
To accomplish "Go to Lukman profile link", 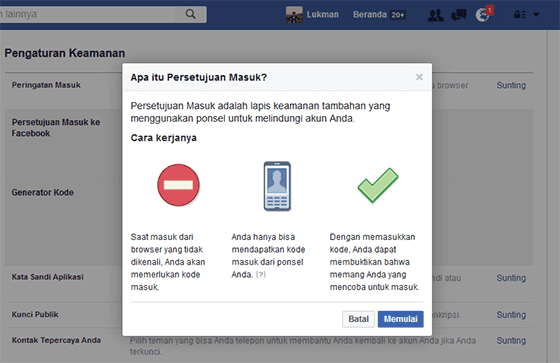I will pyautogui.click(x=322, y=15).
